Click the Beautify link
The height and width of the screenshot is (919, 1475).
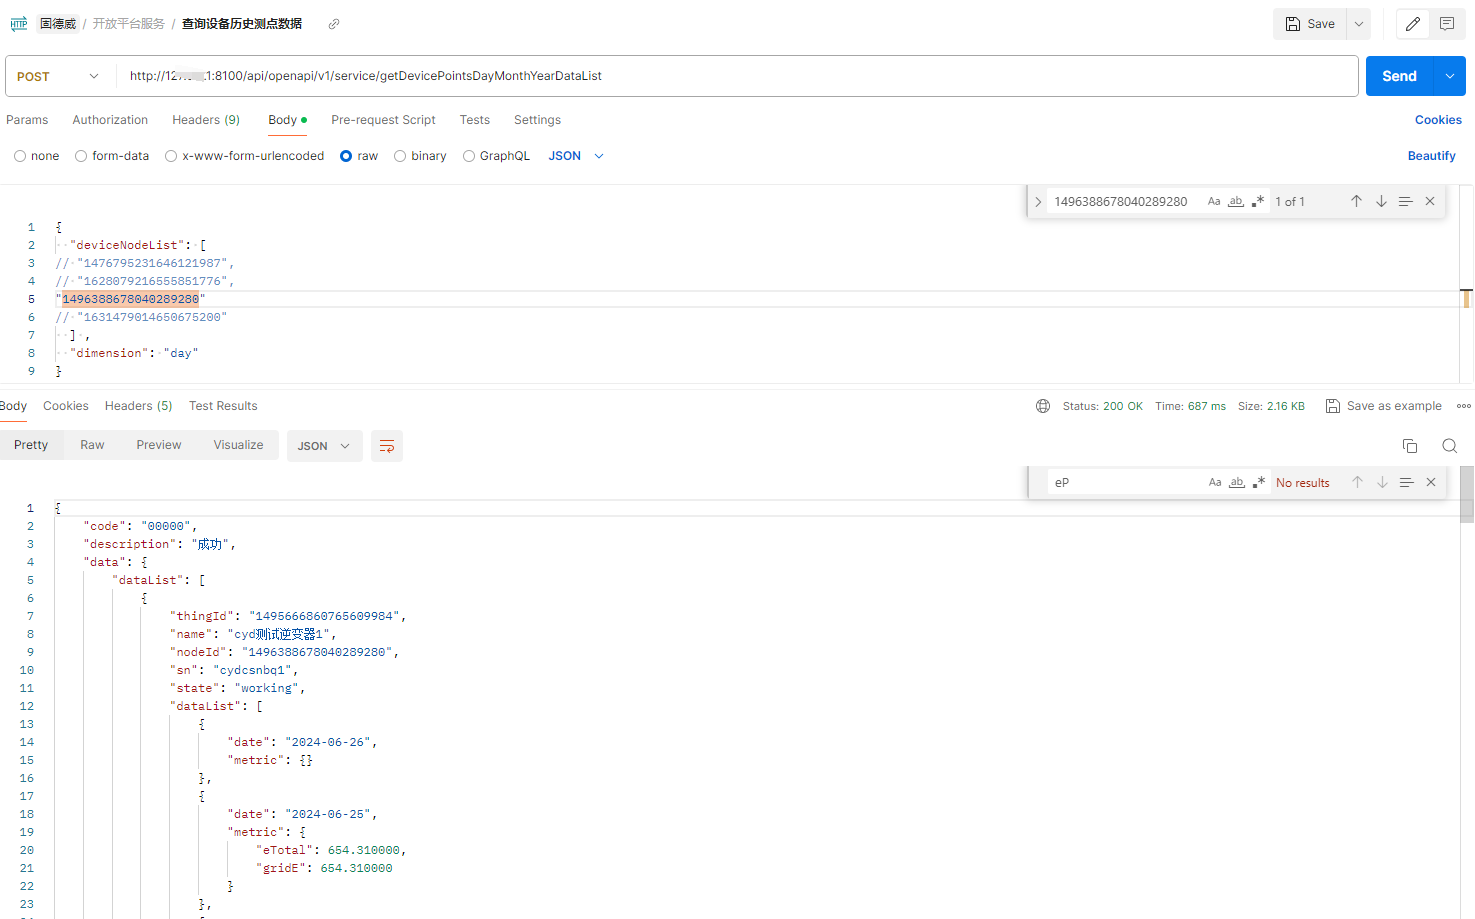tap(1431, 155)
